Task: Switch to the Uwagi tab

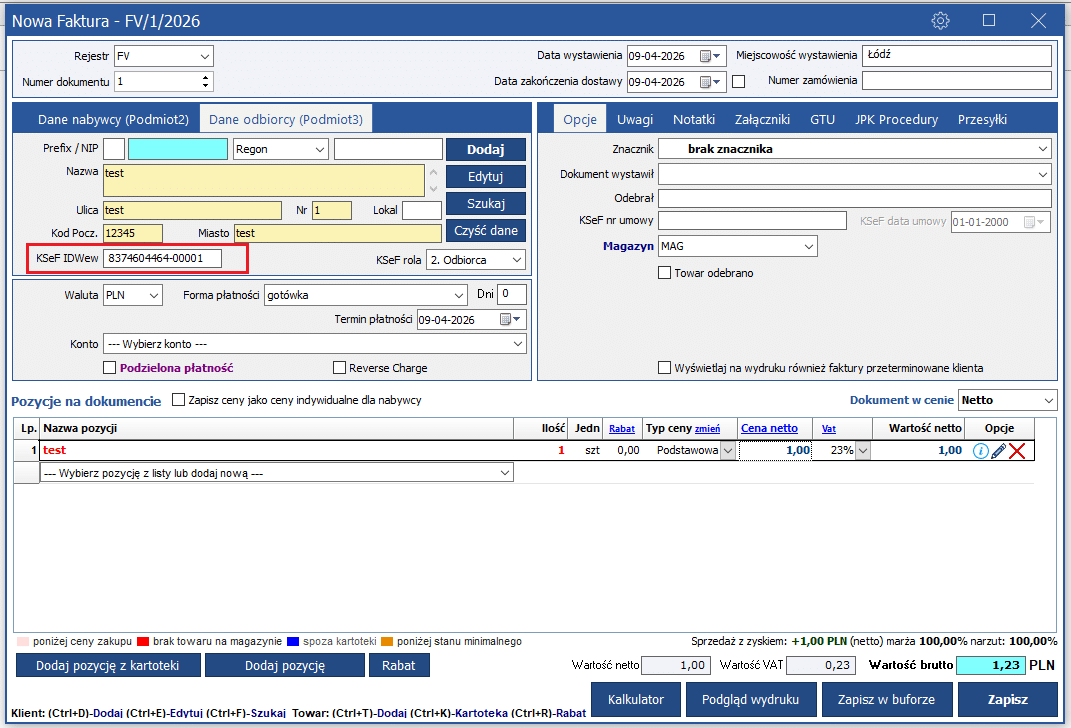Action: [635, 119]
